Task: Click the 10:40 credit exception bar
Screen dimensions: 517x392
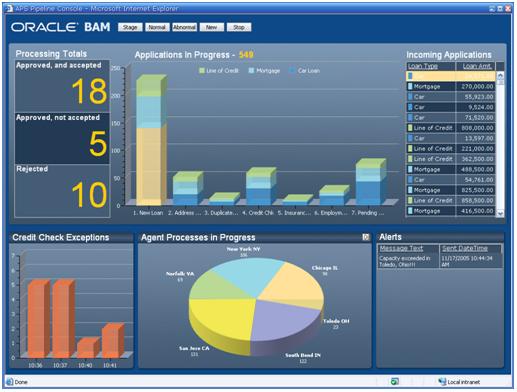Action: tap(88, 348)
